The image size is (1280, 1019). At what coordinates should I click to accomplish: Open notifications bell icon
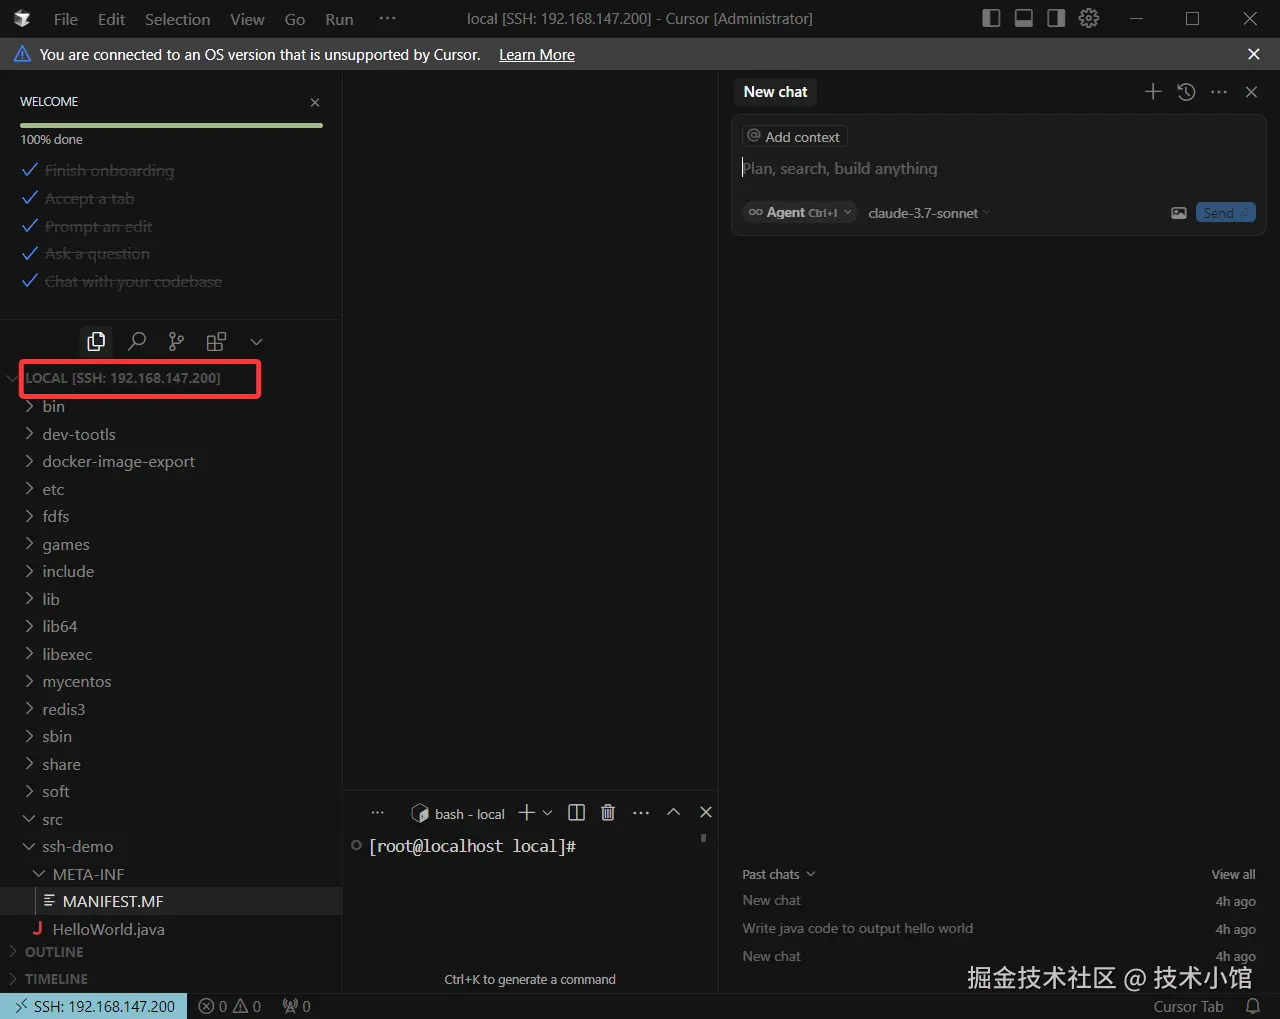coord(1253,1007)
